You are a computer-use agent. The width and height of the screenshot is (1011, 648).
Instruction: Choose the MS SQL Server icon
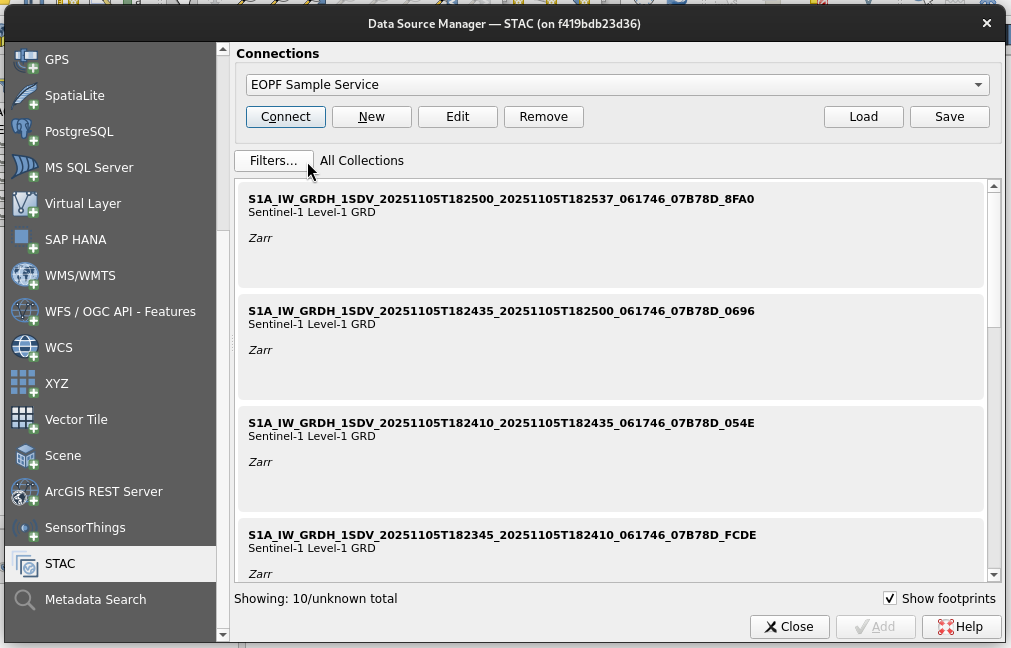click(25, 168)
